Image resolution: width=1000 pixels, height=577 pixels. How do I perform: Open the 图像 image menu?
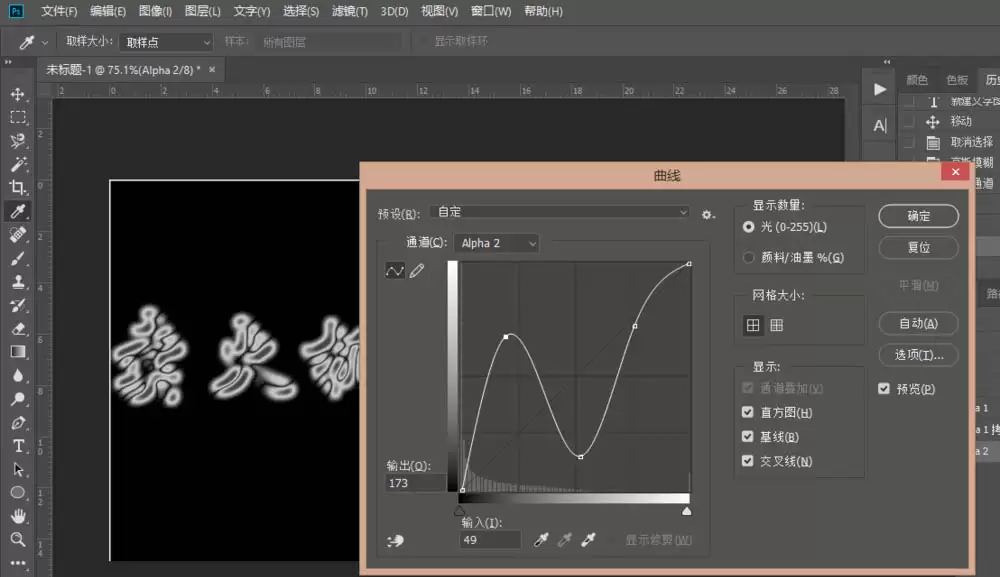[x=155, y=11]
